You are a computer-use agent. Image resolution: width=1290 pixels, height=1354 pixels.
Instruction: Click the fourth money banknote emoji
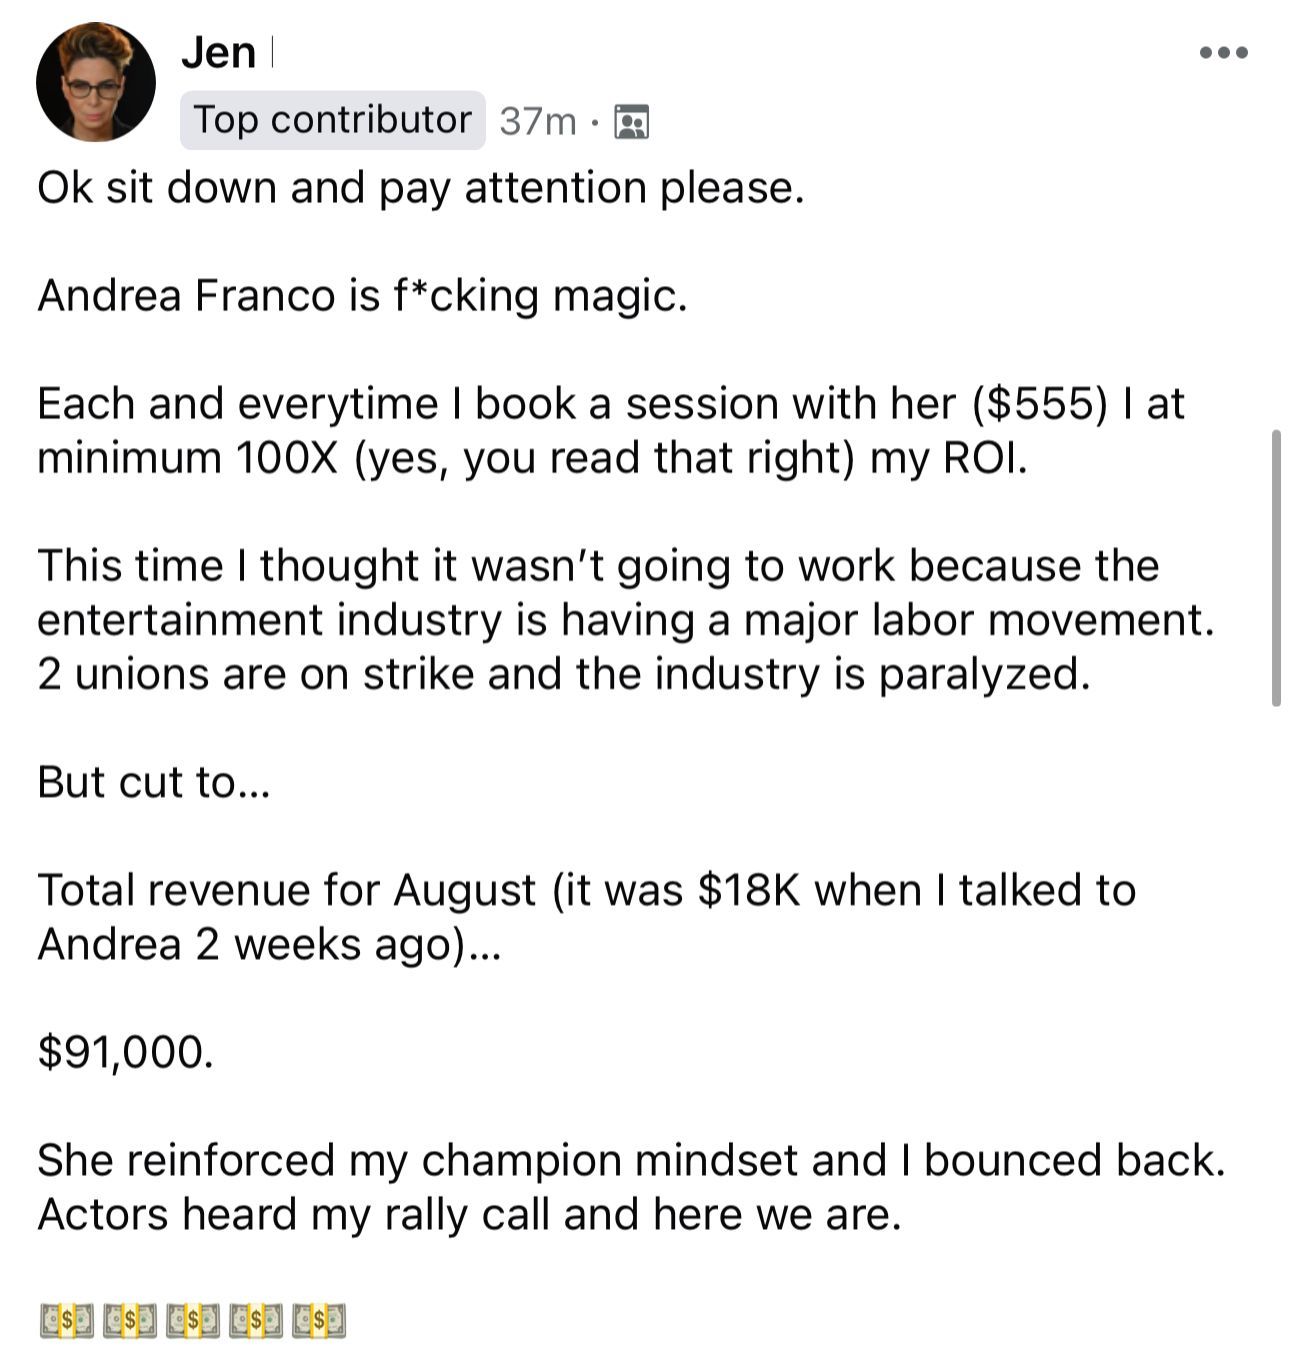pyautogui.click(x=256, y=1320)
